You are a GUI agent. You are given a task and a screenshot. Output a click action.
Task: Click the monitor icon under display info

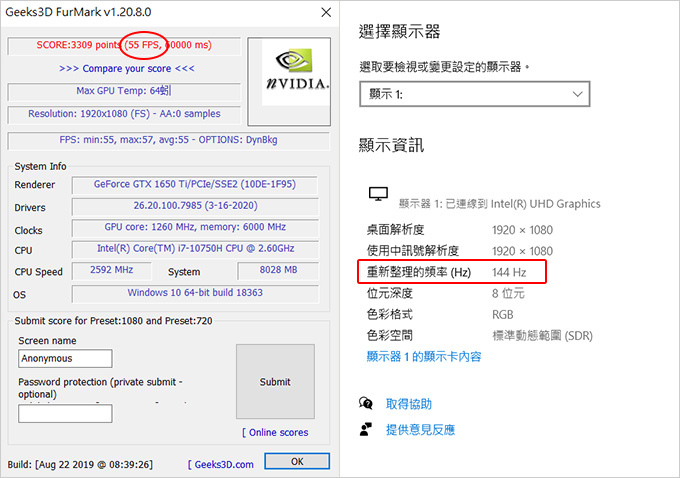pyautogui.click(x=378, y=194)
